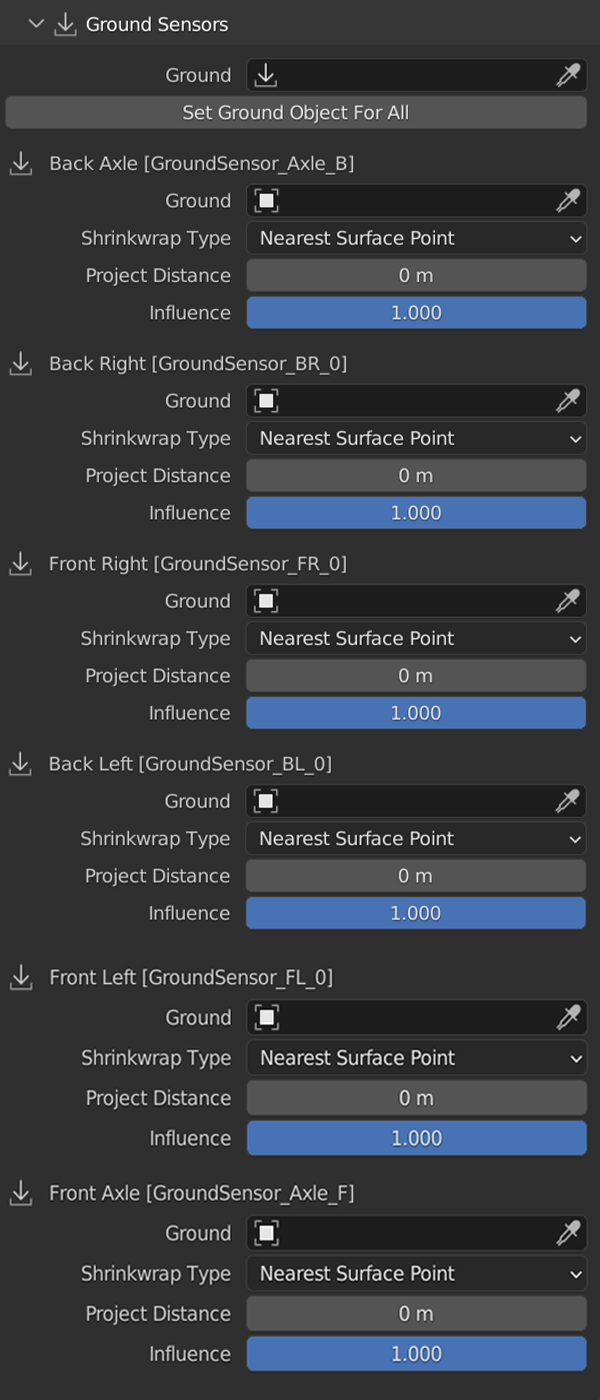Click the Shrinkwrap icon for Back Axle section
The height and width of the screenshot is (1400, 600).
[20, 163]
